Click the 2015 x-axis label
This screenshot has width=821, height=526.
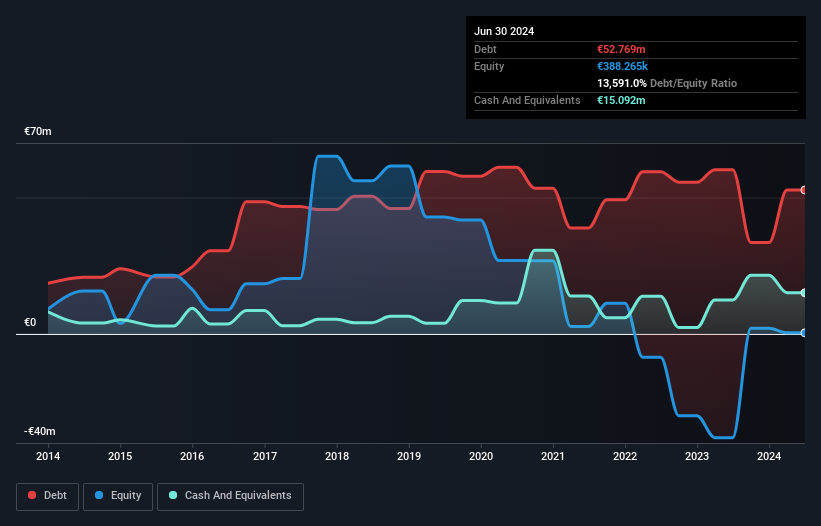120,456
